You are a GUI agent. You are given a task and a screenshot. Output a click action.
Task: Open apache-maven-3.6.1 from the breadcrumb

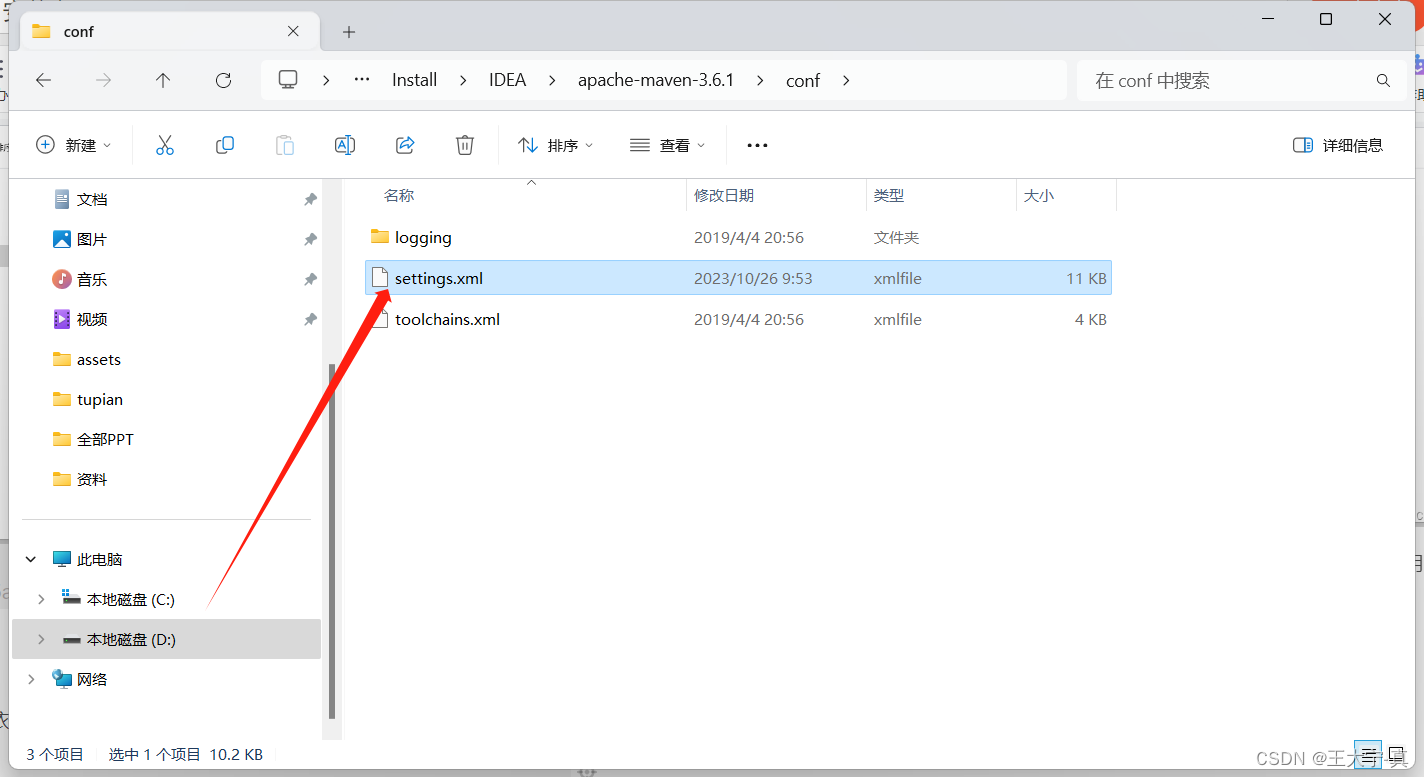(656, 80)
